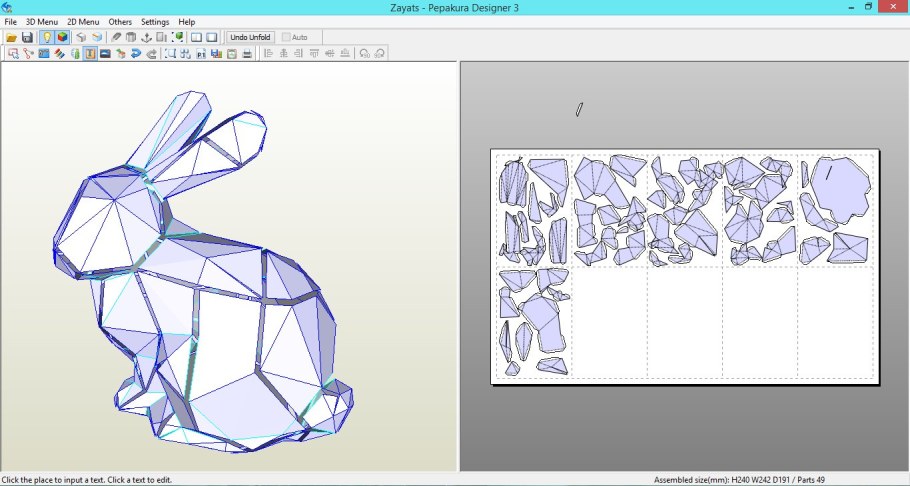Click the select and move parts icon

click(12, 53)
